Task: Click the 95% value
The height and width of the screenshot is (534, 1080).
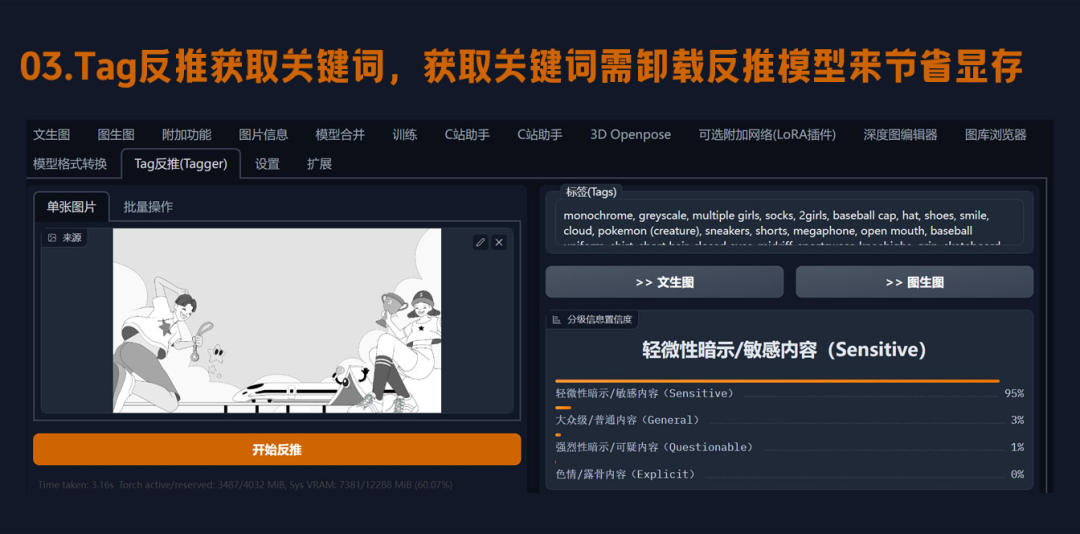Action: pos(1014,393)
